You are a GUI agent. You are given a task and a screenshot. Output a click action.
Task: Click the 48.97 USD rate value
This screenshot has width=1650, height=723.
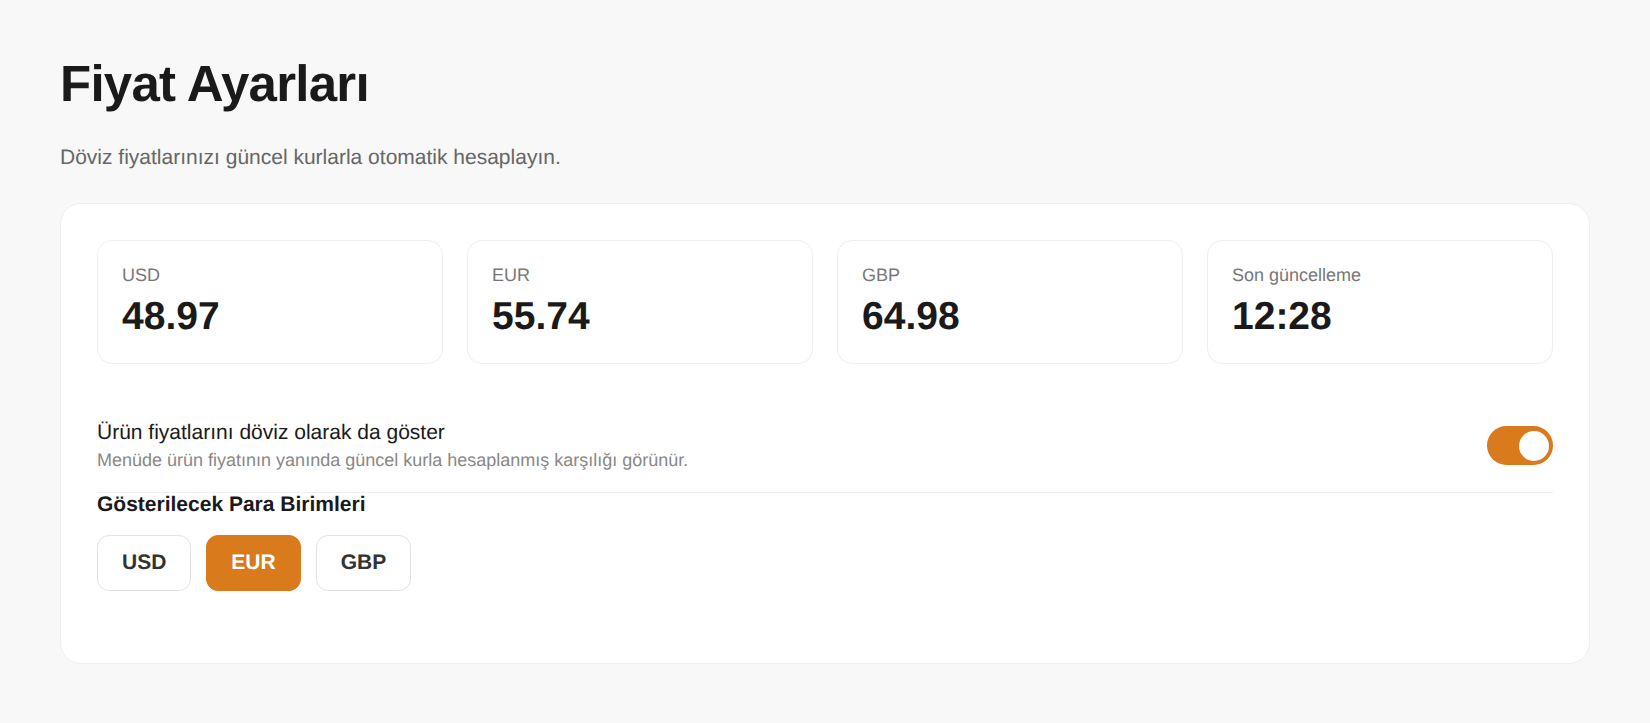coord(170,316)
